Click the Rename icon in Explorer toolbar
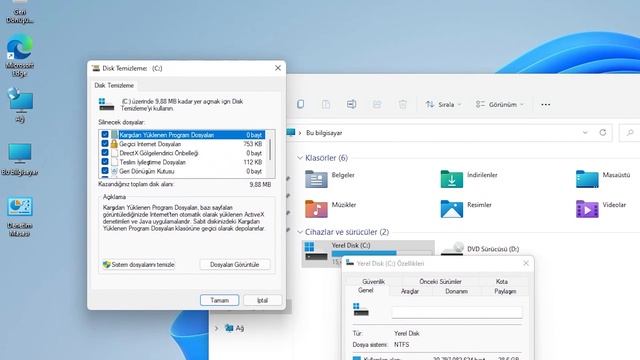Image resolution: width=640 pixels, height=360 pixels. point(351,104)
